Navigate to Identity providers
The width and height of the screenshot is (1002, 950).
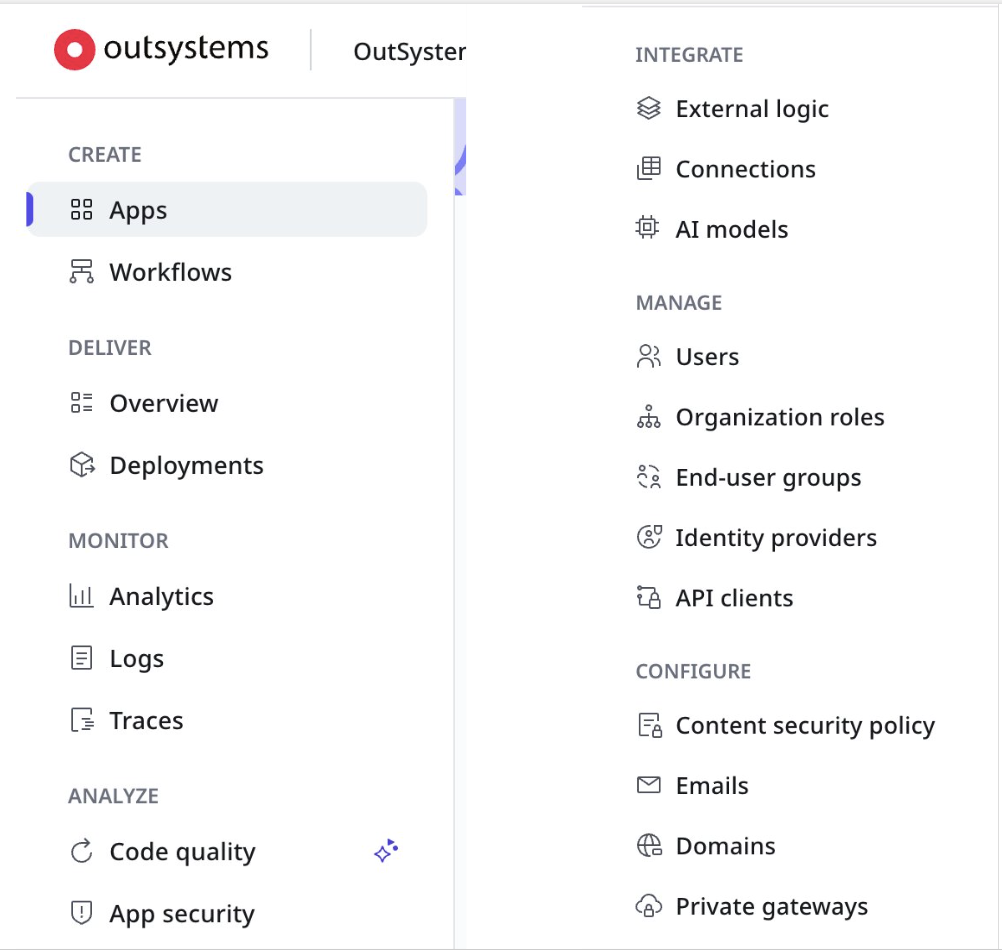[x=775, y=538]
